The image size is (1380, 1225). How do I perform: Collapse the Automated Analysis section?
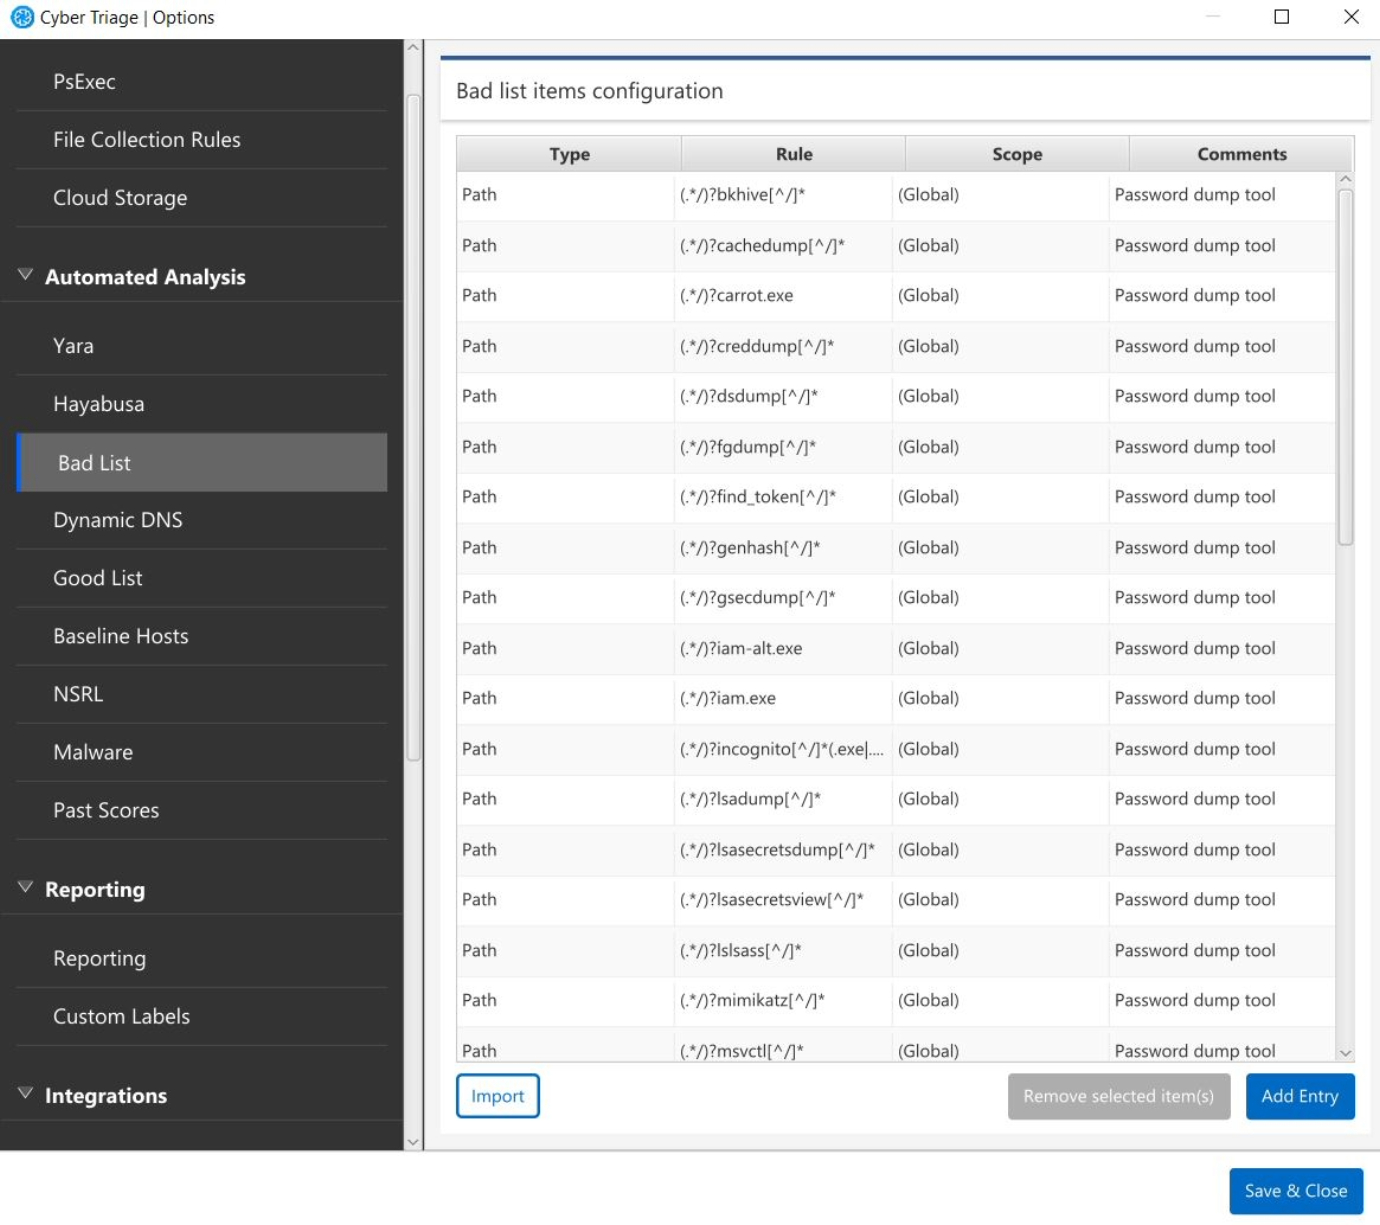pos(25,276)
